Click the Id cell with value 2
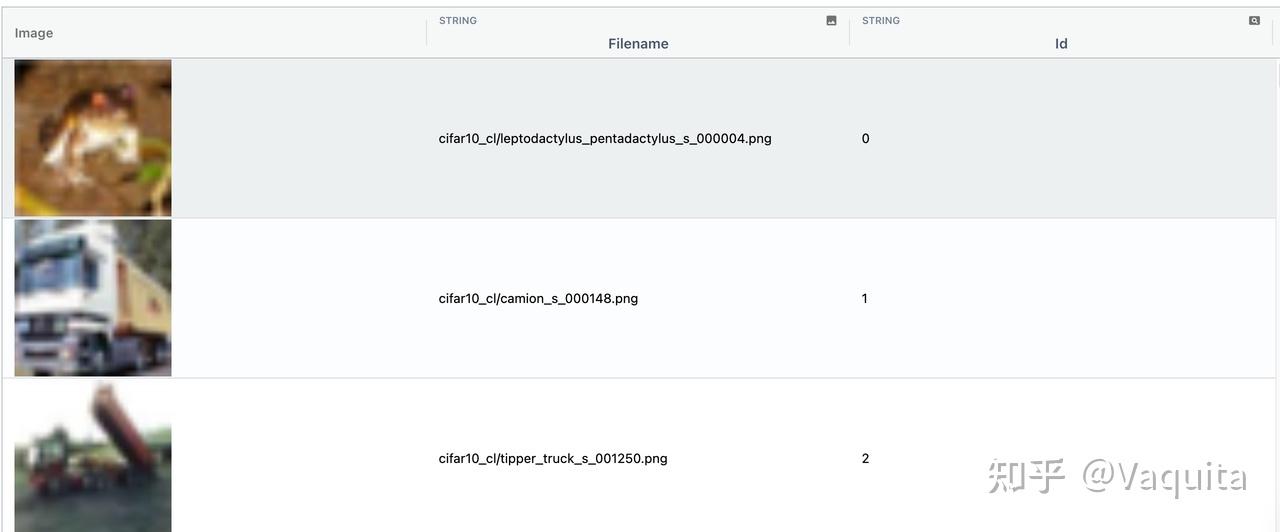Viewport: 1280px width, 532px height. tap(866, 459)
